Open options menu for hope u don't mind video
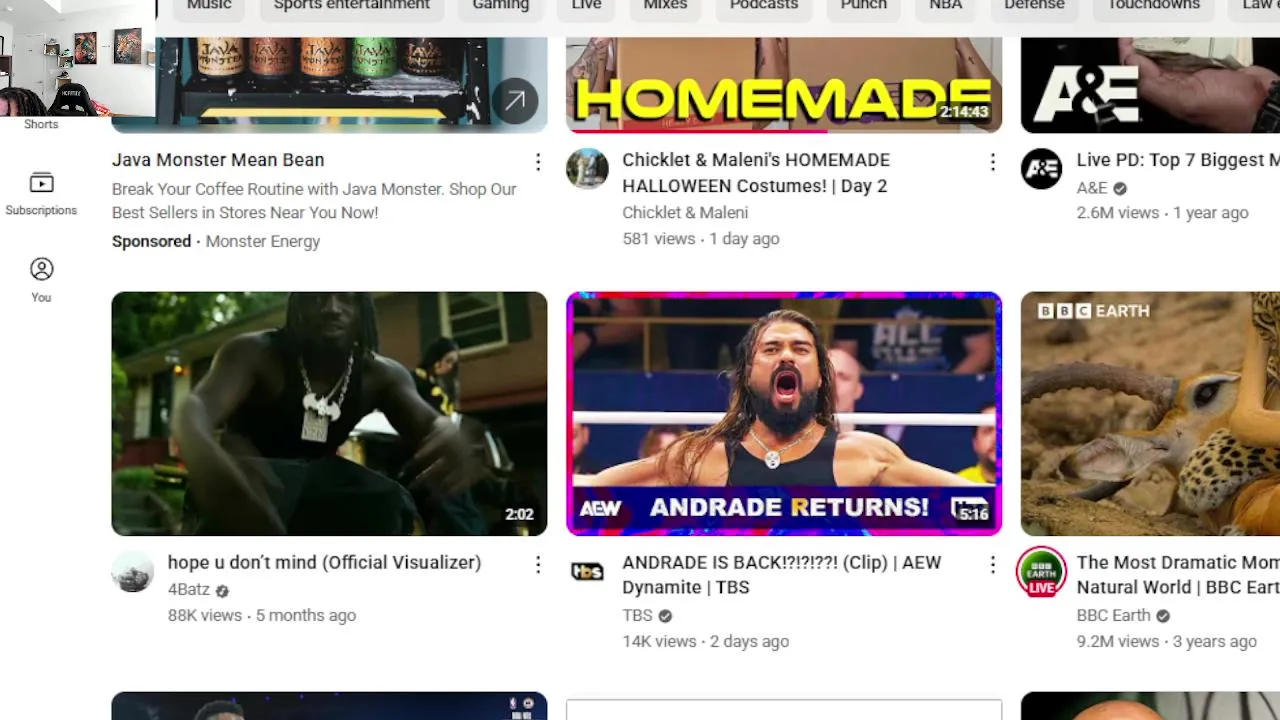Screen dimensions: 1280x720 (x=538, y=564)
